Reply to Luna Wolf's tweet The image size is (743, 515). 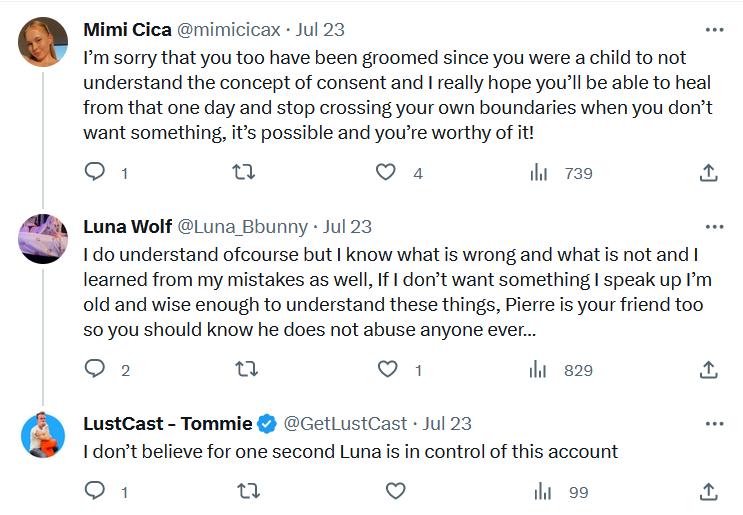[x=95, y=370]
